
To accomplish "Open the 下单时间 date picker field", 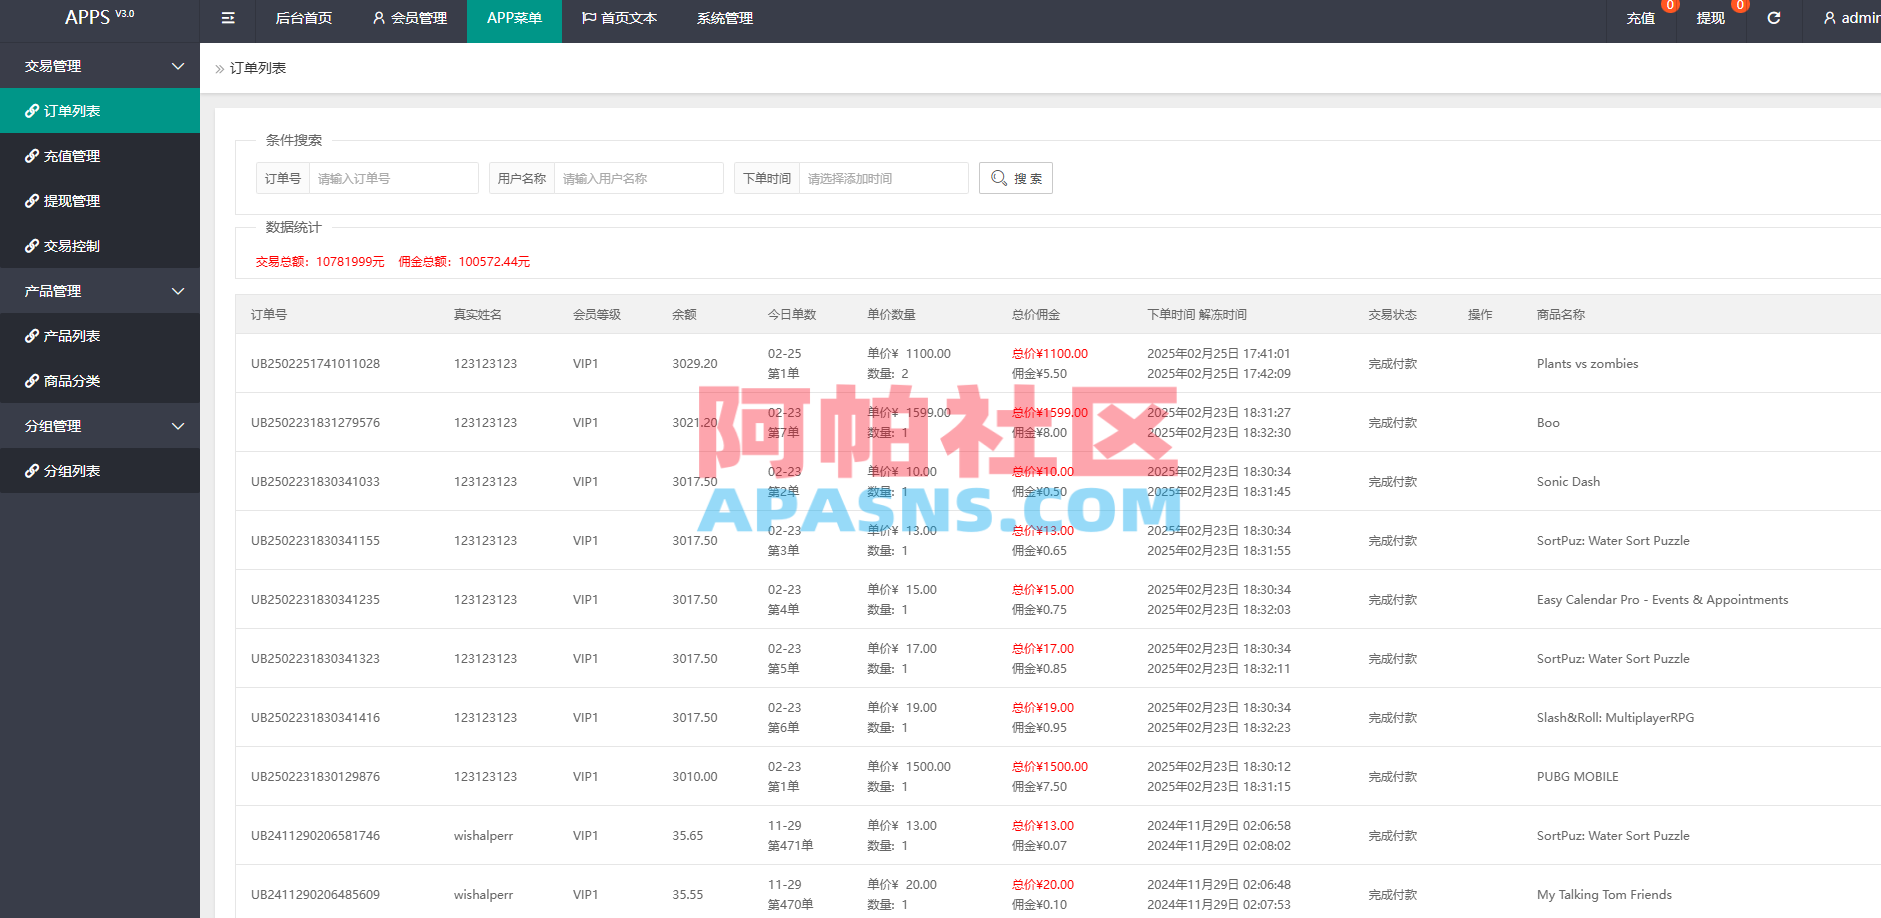I will click(883, 178).
